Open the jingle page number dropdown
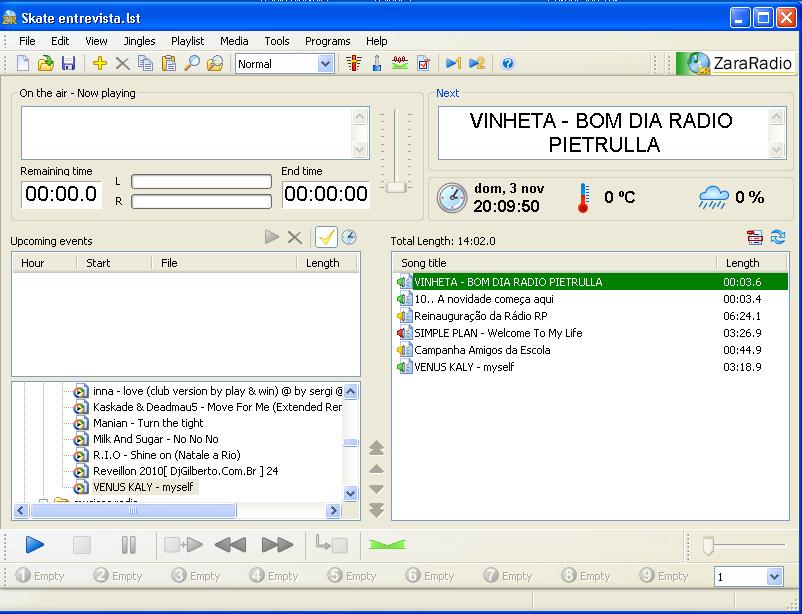The height and width of the screenshot is (614, 802). (774, 577)
